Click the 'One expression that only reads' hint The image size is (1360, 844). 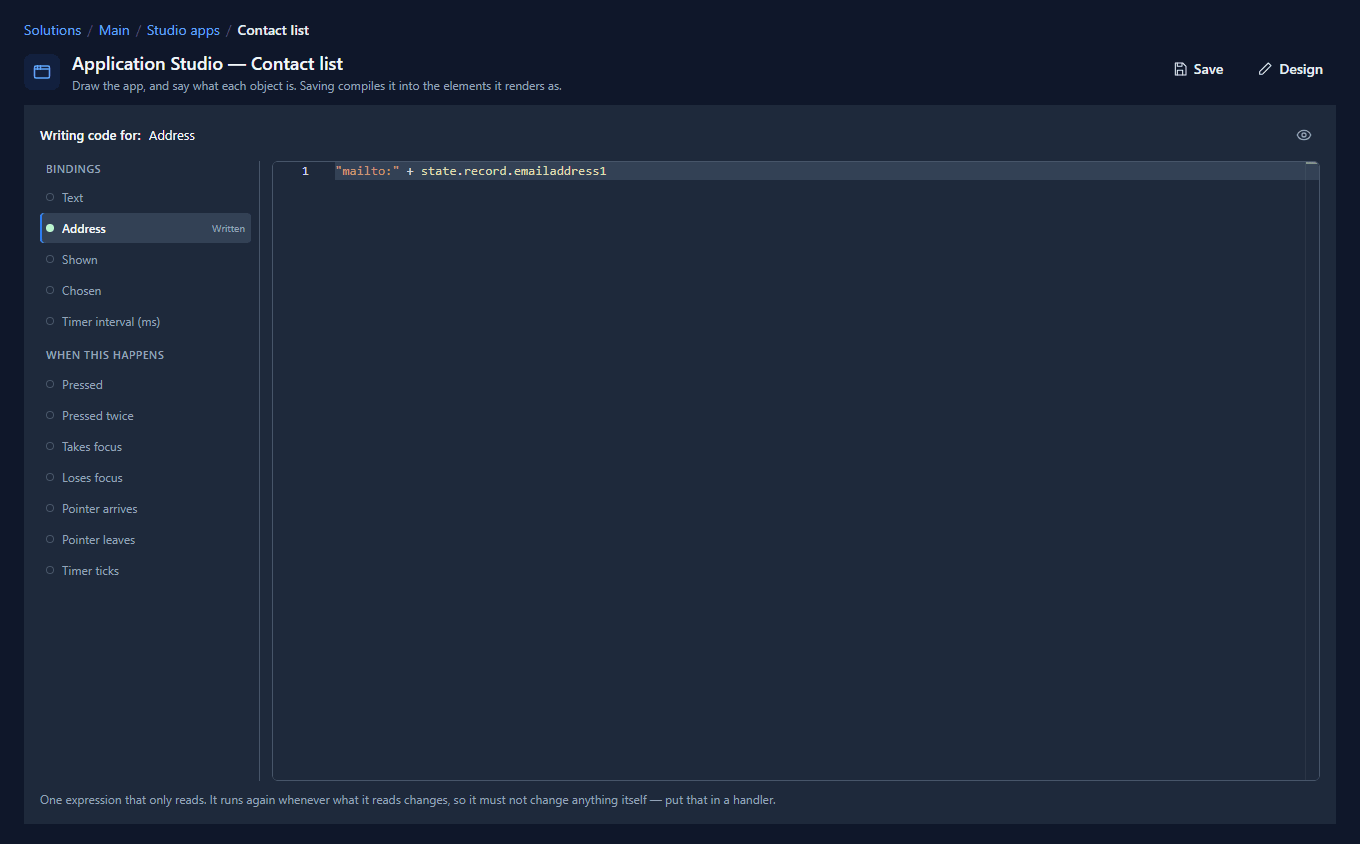coord(408,800)
